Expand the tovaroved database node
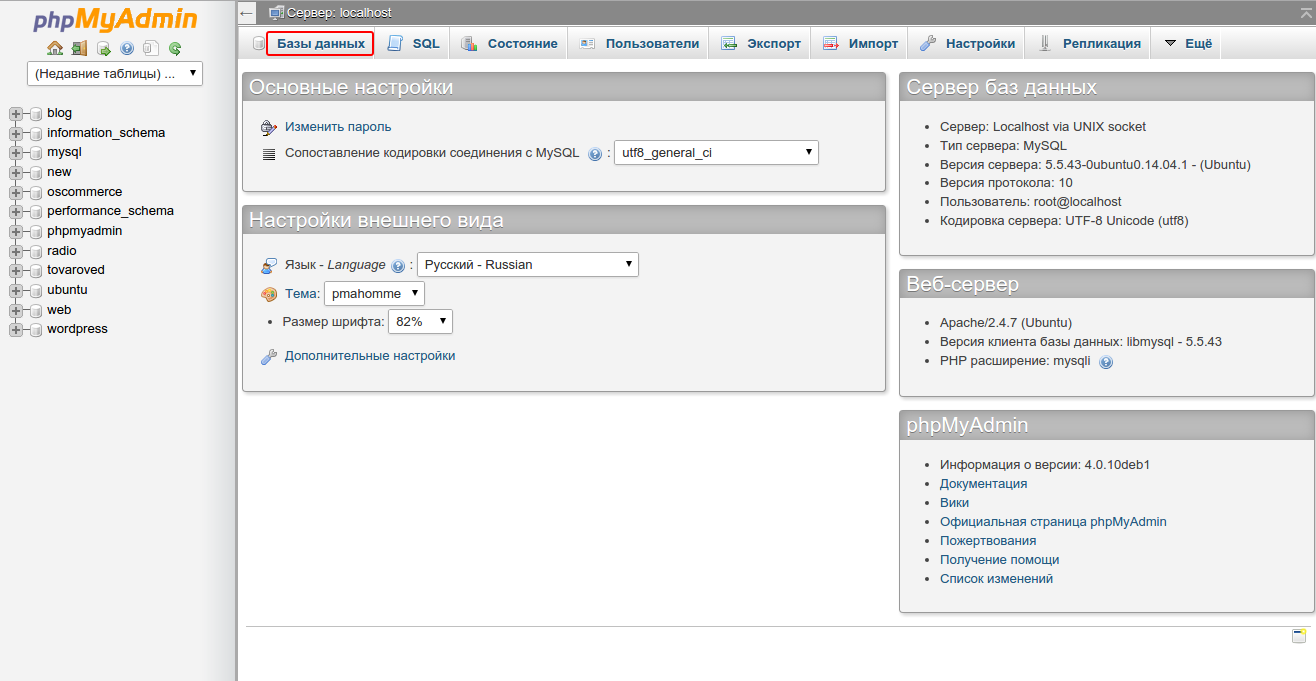 [16, 270]
